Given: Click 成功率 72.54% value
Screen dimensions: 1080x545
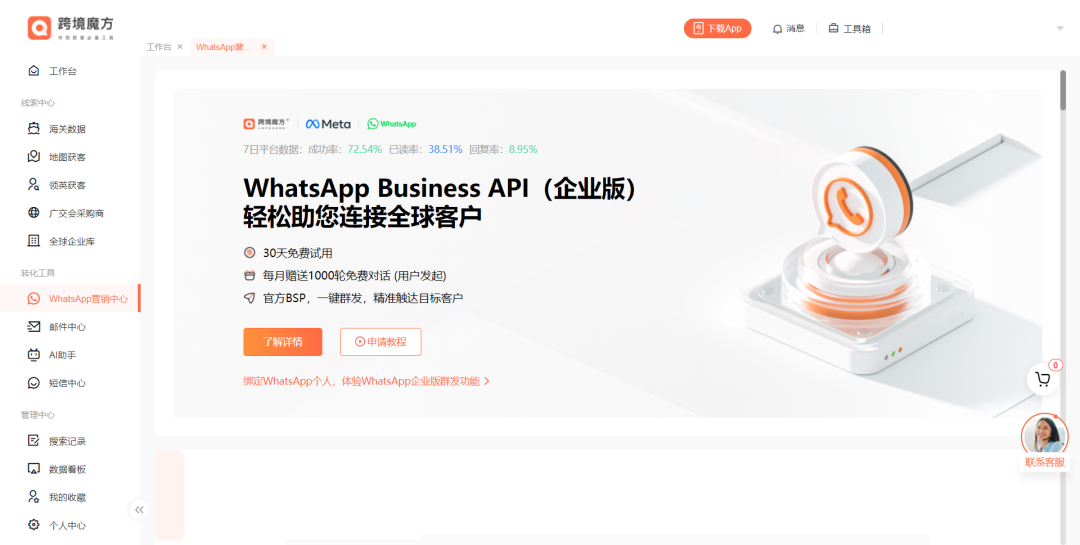Looking at the screenshot, I should click(x=364, y=149).
